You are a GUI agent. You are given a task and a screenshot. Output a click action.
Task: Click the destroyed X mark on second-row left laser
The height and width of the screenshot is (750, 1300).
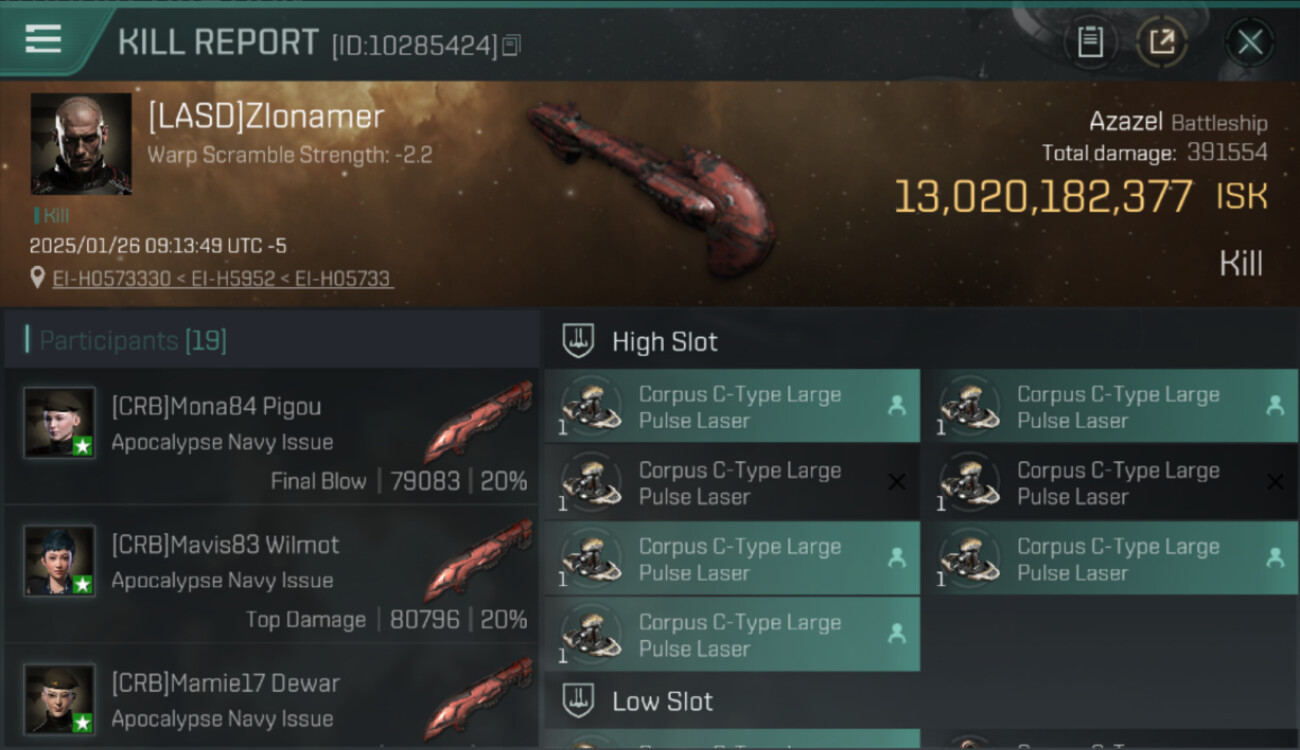tap(896, 482)
